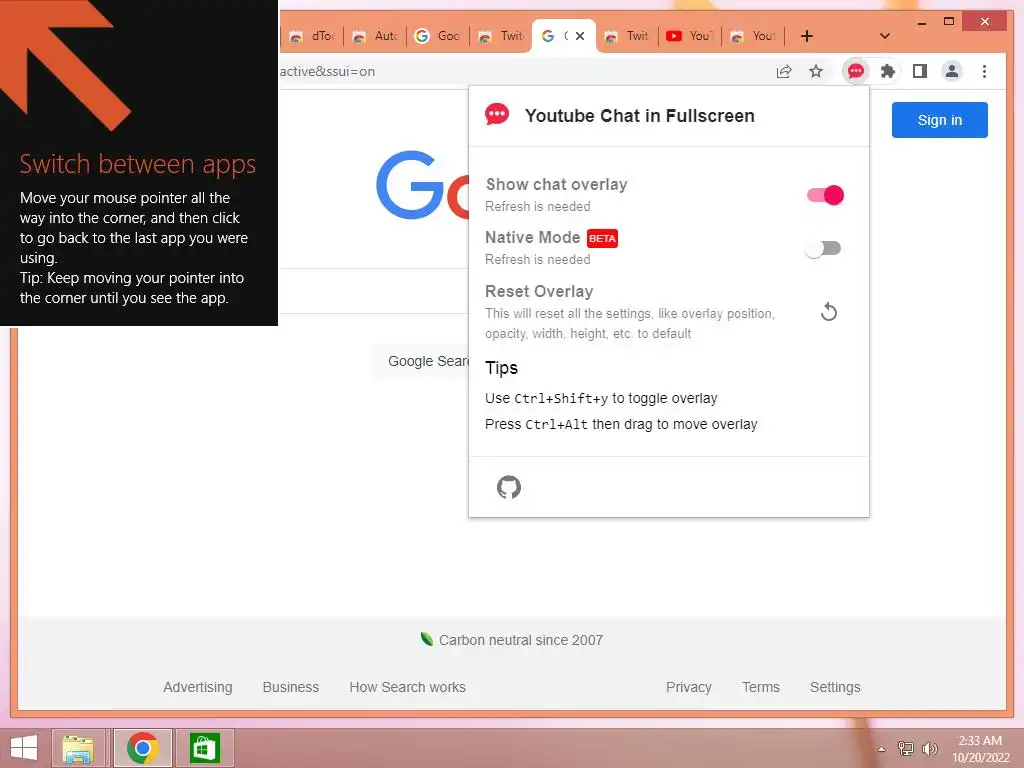Open the profile avatar icon

(952, 71)
